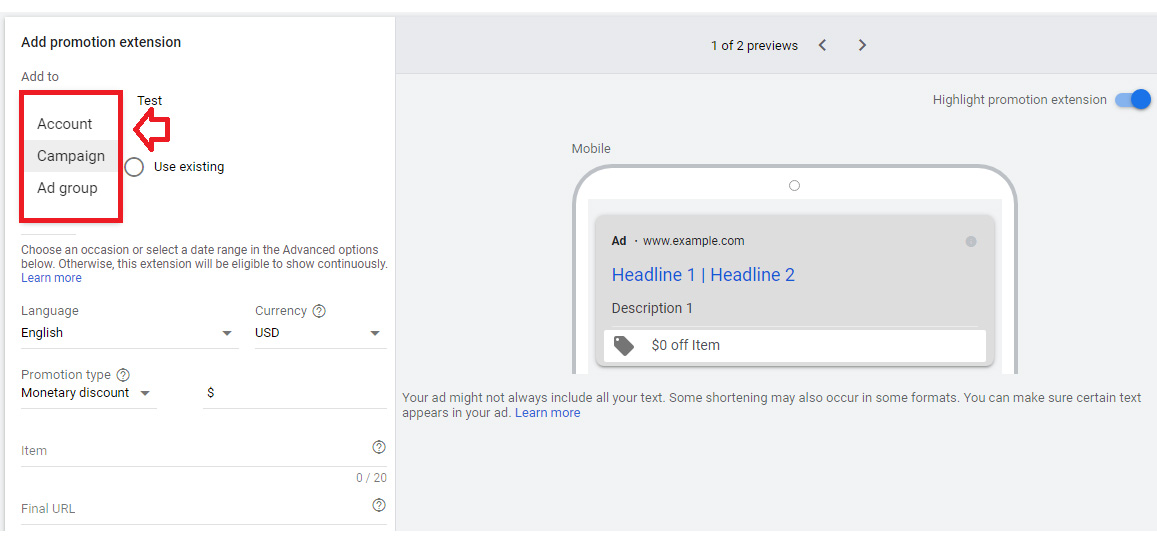Click the Headline 1 | Headline 2 preview link
Screen dimensions: 1157x545
(x=703, y=275)
